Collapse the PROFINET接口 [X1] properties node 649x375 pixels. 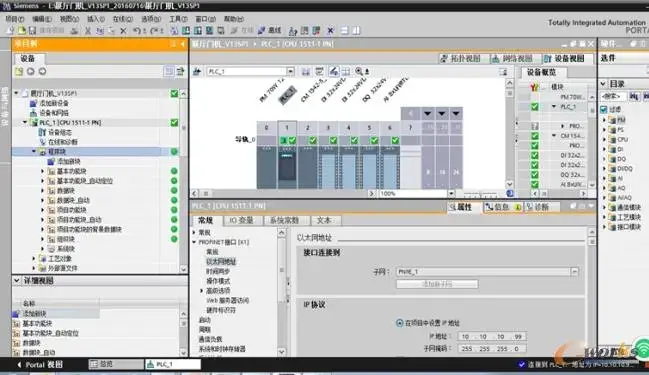[194, 242]
